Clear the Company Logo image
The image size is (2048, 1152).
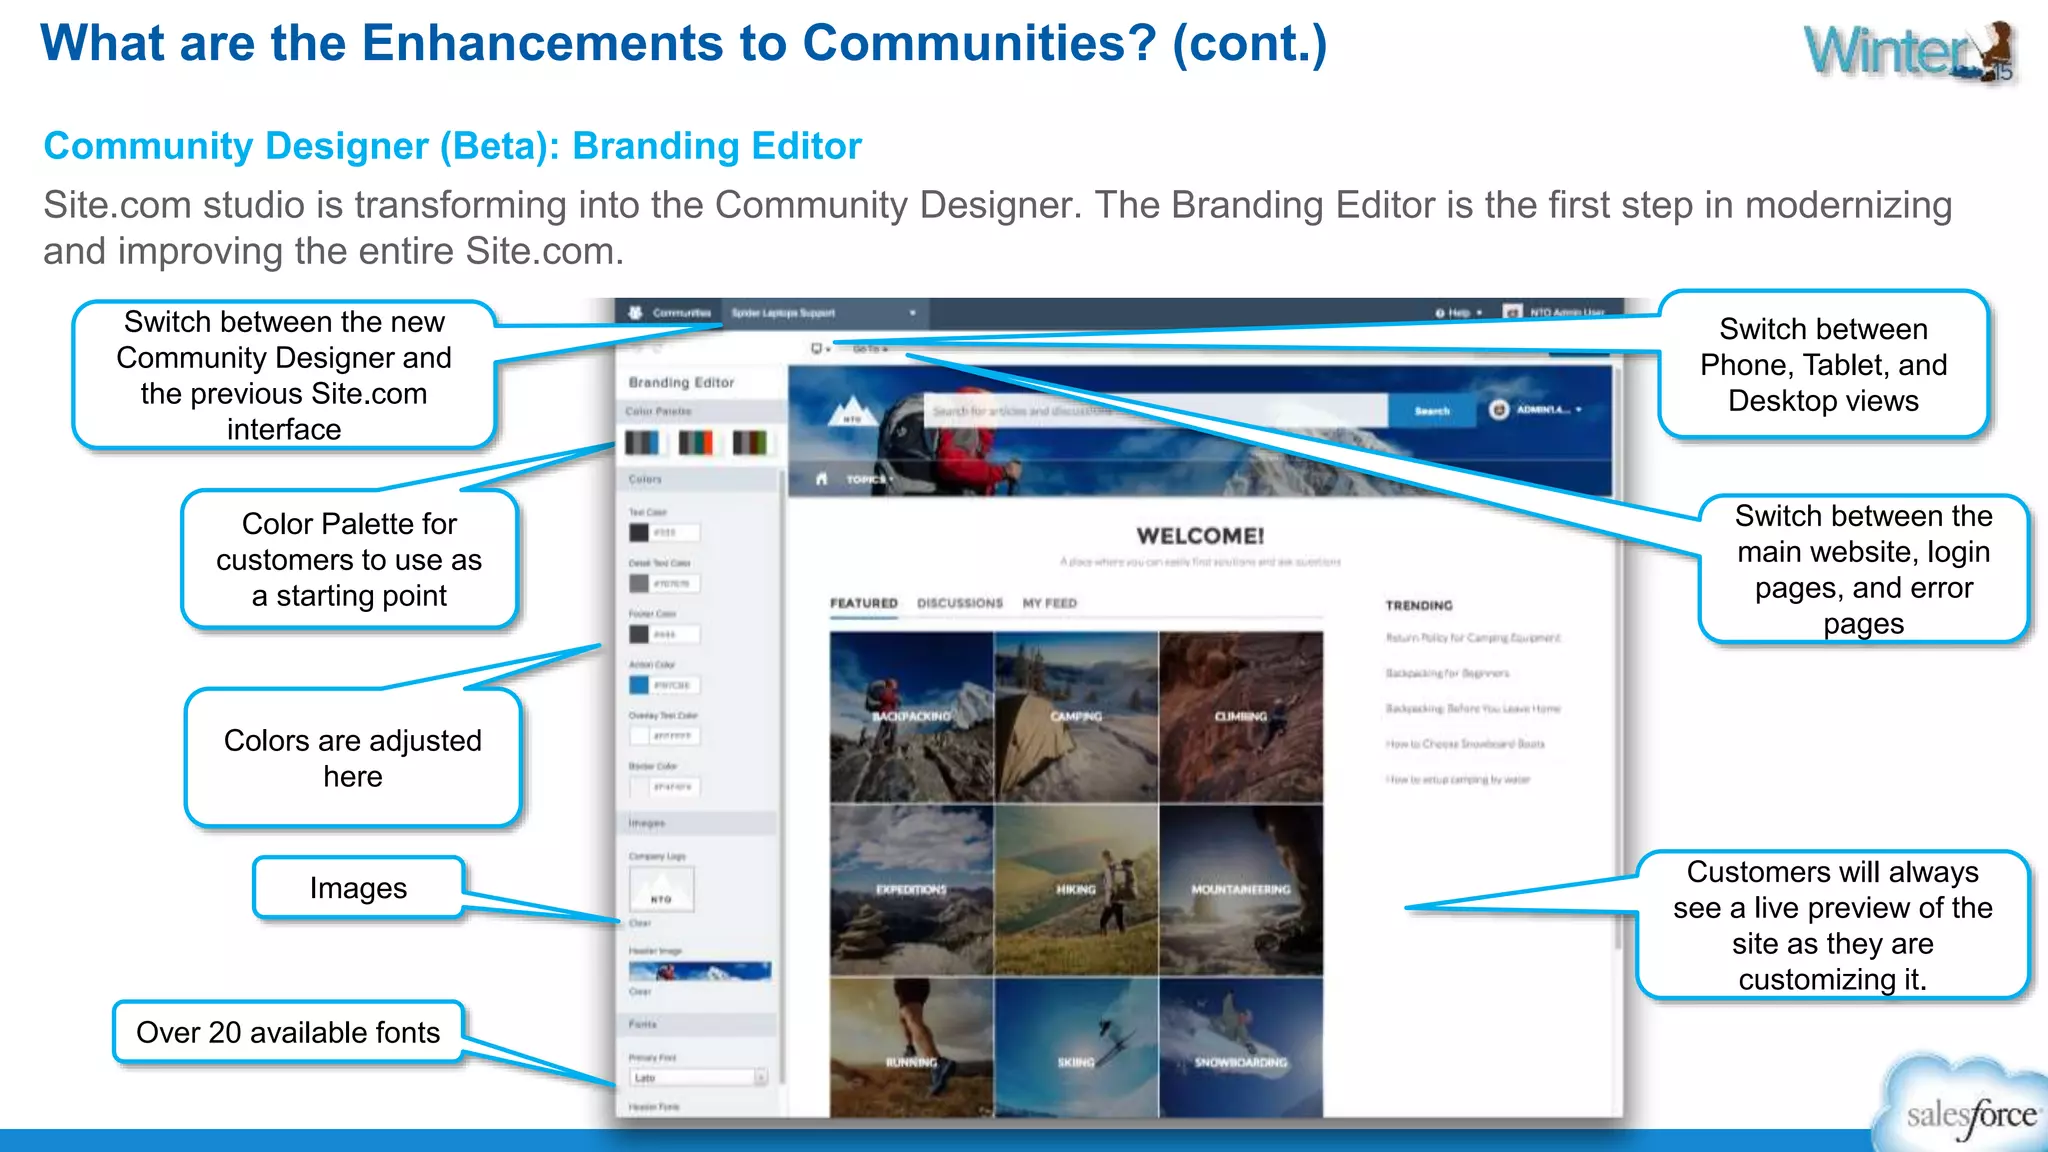tap(640, 923)
